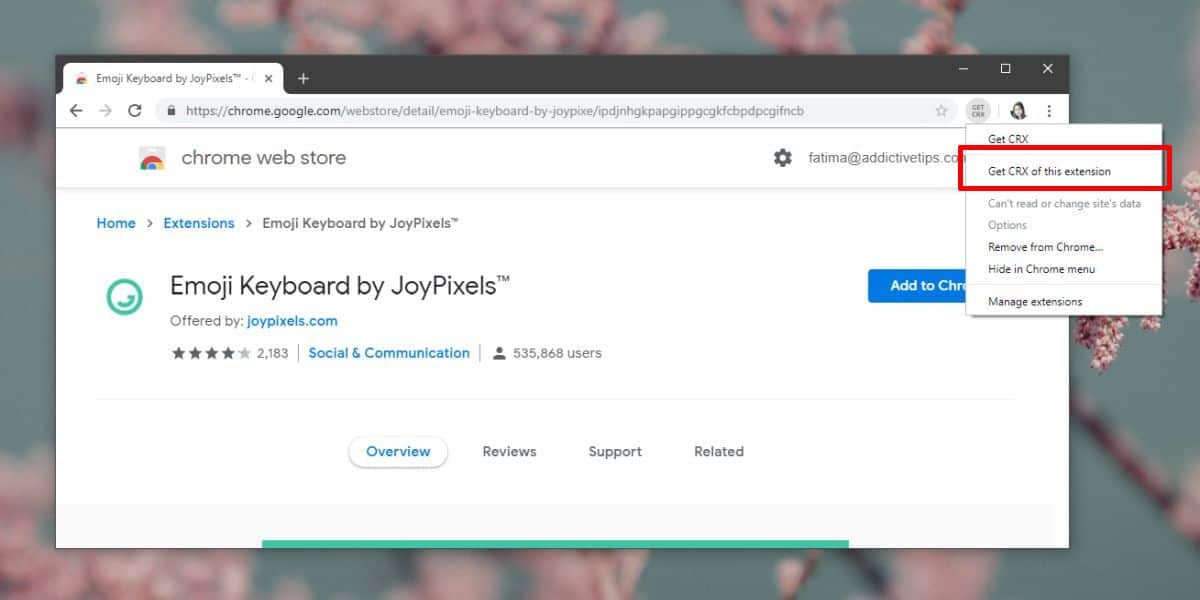Open the Chrome profile avatar
1200x600 pixels.
pos(1018,111)
